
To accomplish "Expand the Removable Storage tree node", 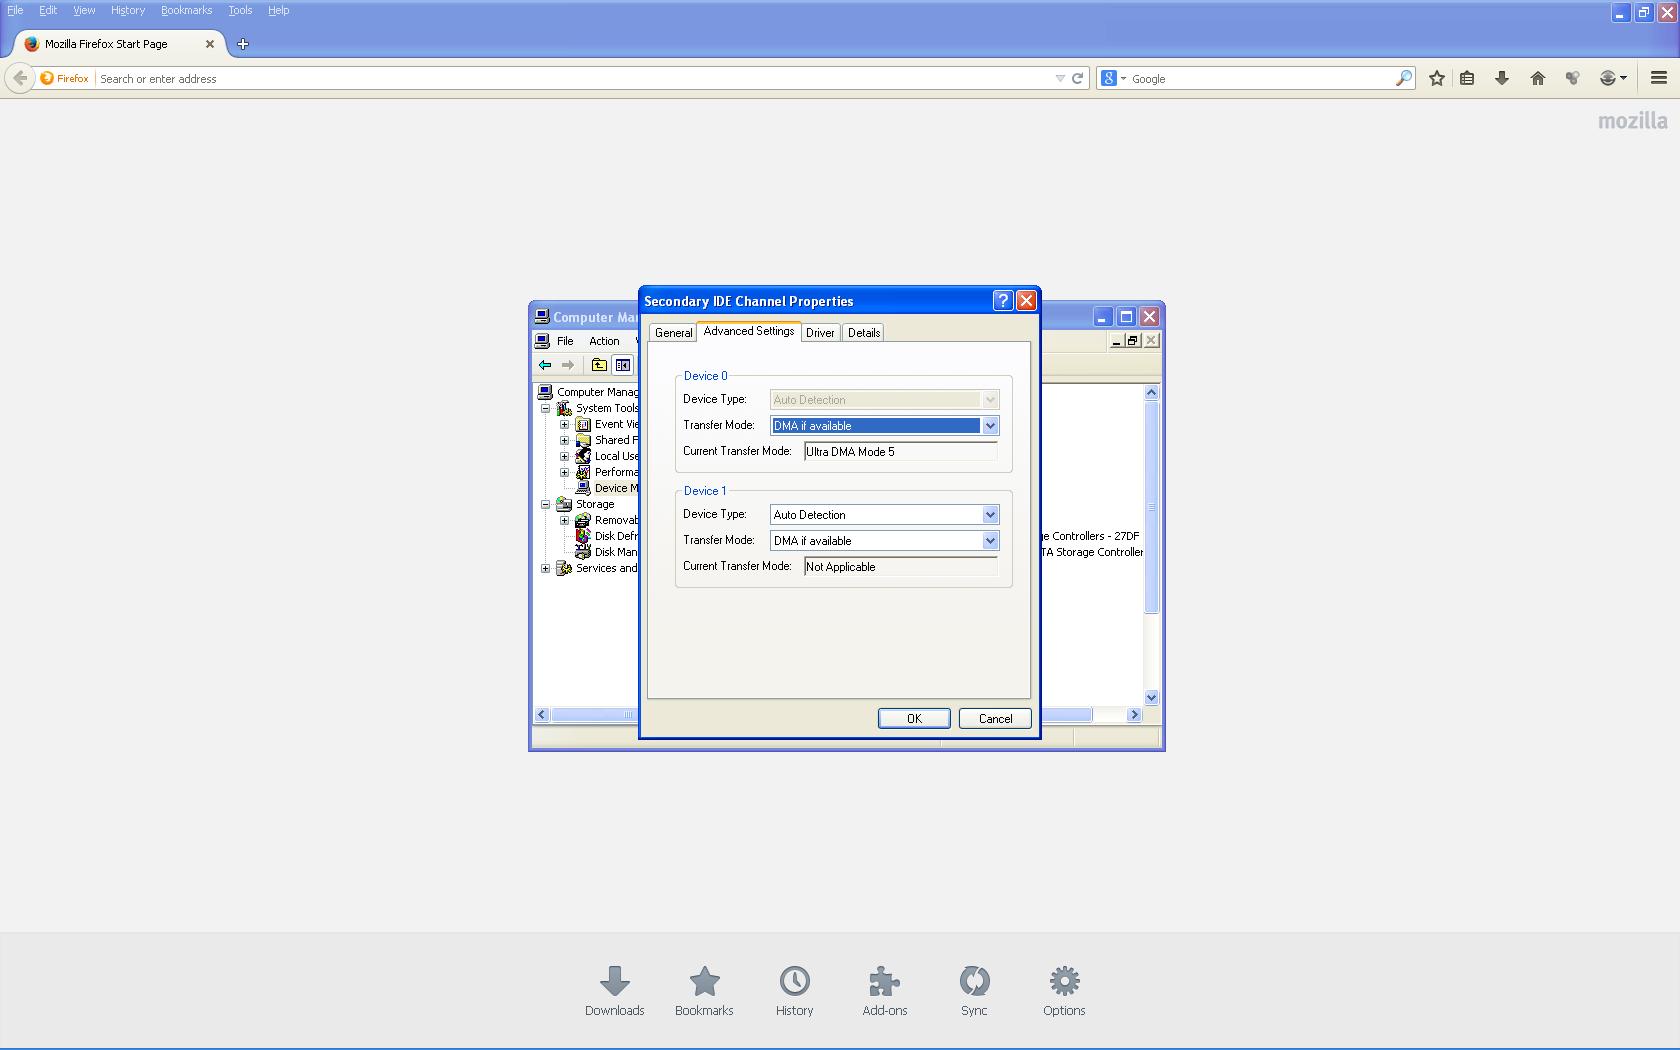I will click(x=565, y=520).
